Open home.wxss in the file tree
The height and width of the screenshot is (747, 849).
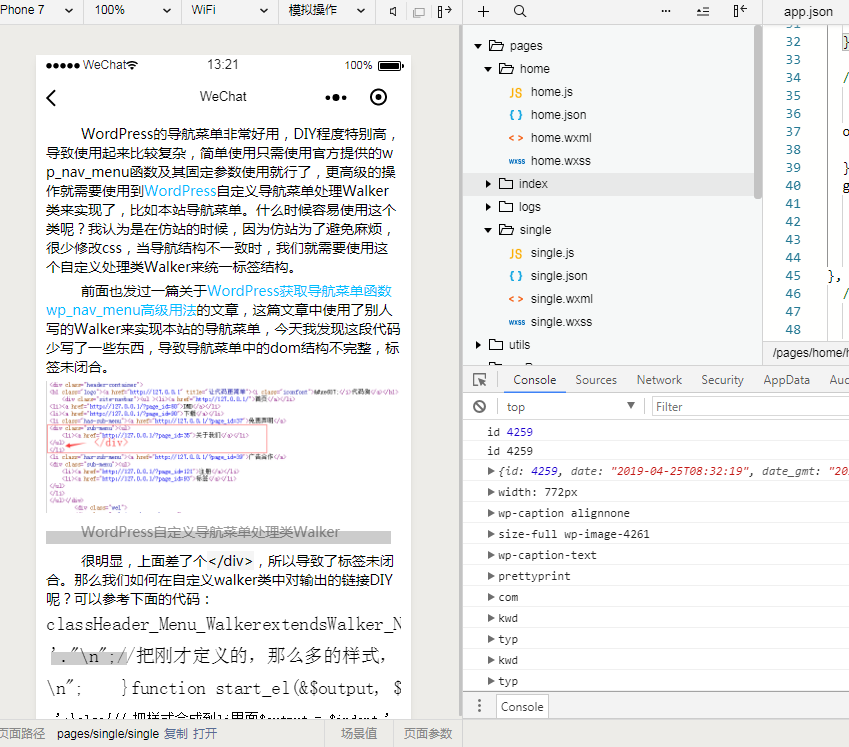tap(560, 161)
